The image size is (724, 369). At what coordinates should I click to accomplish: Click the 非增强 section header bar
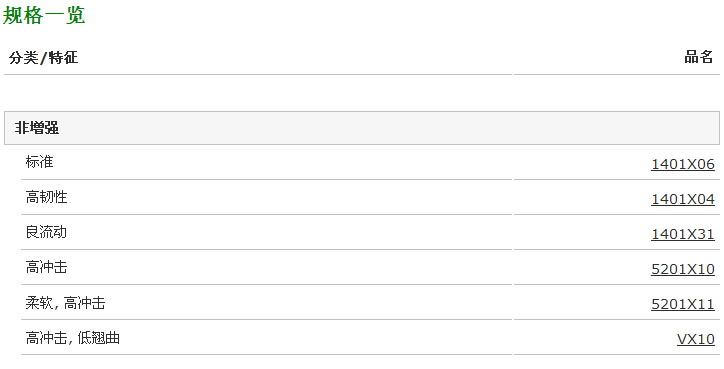pyautogui.click(x=362, y=128)
